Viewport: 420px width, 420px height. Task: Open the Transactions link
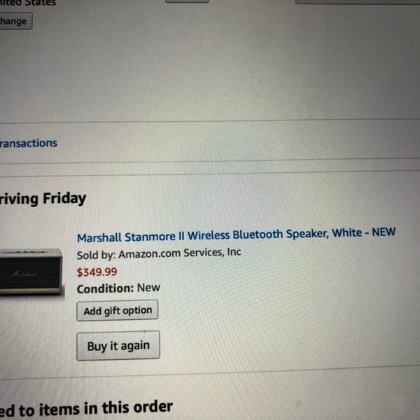point(28,143)
